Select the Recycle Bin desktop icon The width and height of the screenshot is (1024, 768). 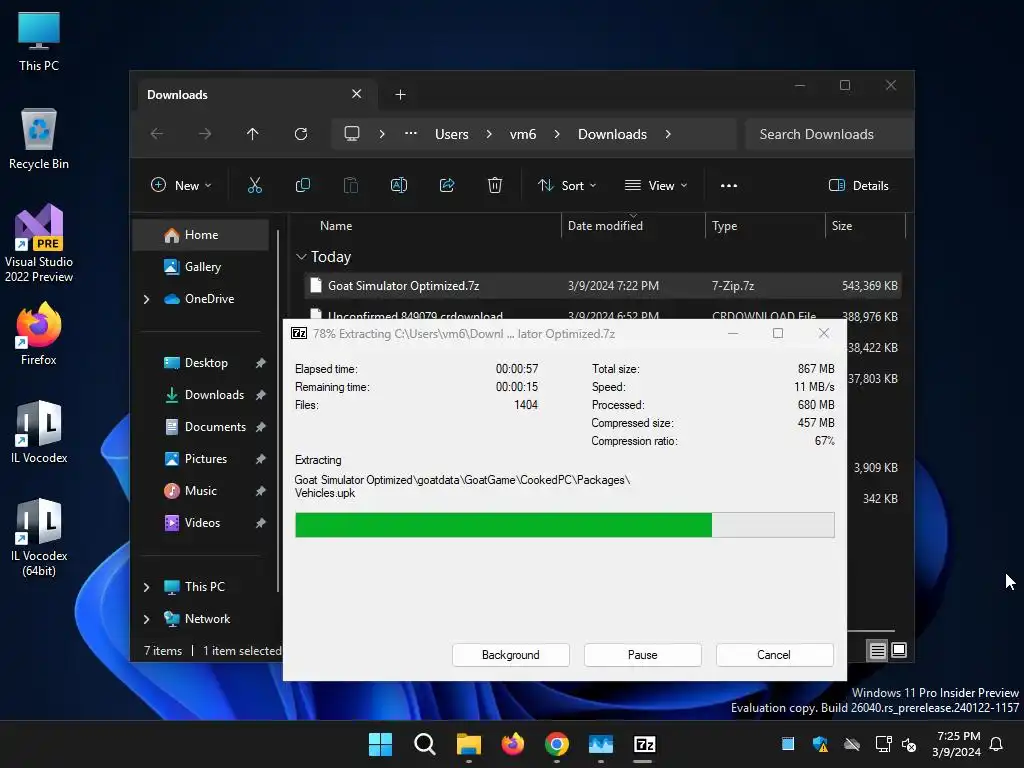[x=39, y=139]
